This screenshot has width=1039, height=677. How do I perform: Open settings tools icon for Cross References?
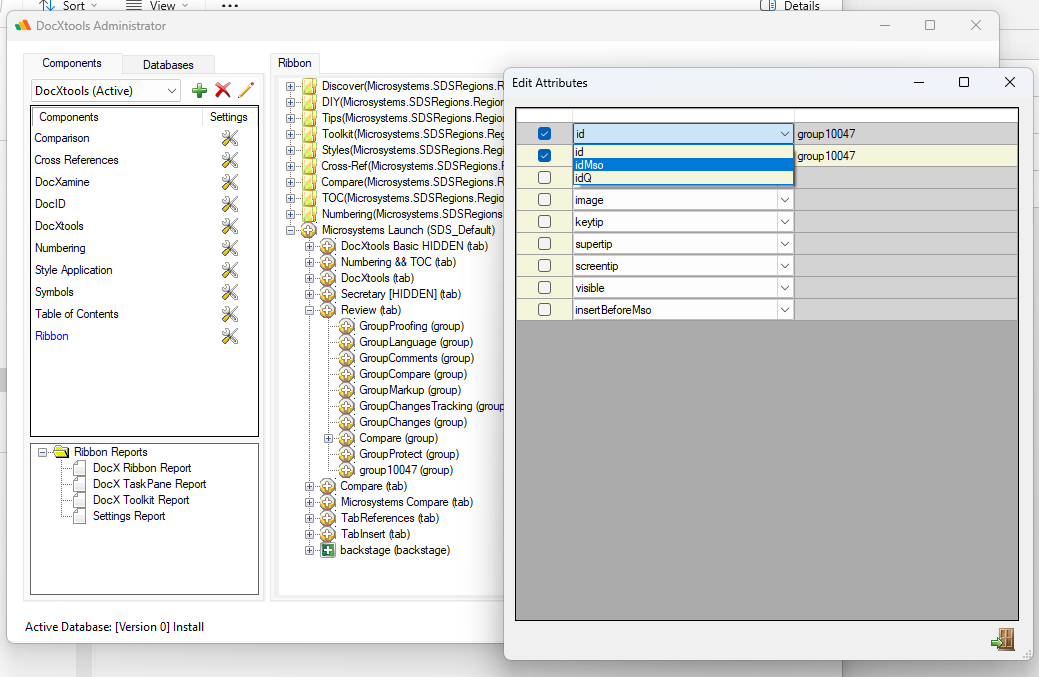[230, 160]
